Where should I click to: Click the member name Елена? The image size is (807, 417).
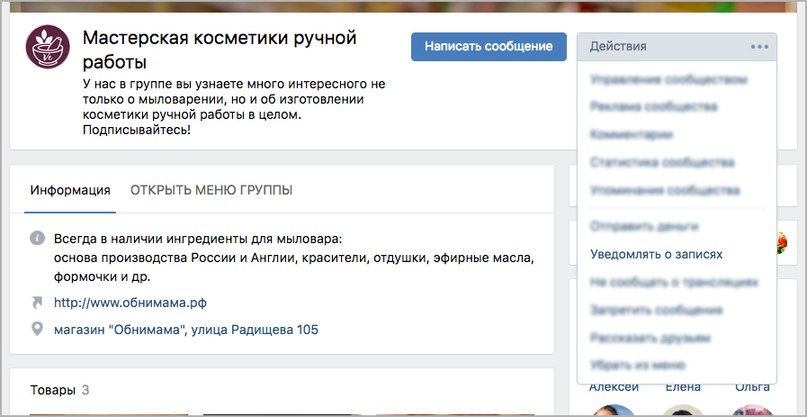(682, 387)
